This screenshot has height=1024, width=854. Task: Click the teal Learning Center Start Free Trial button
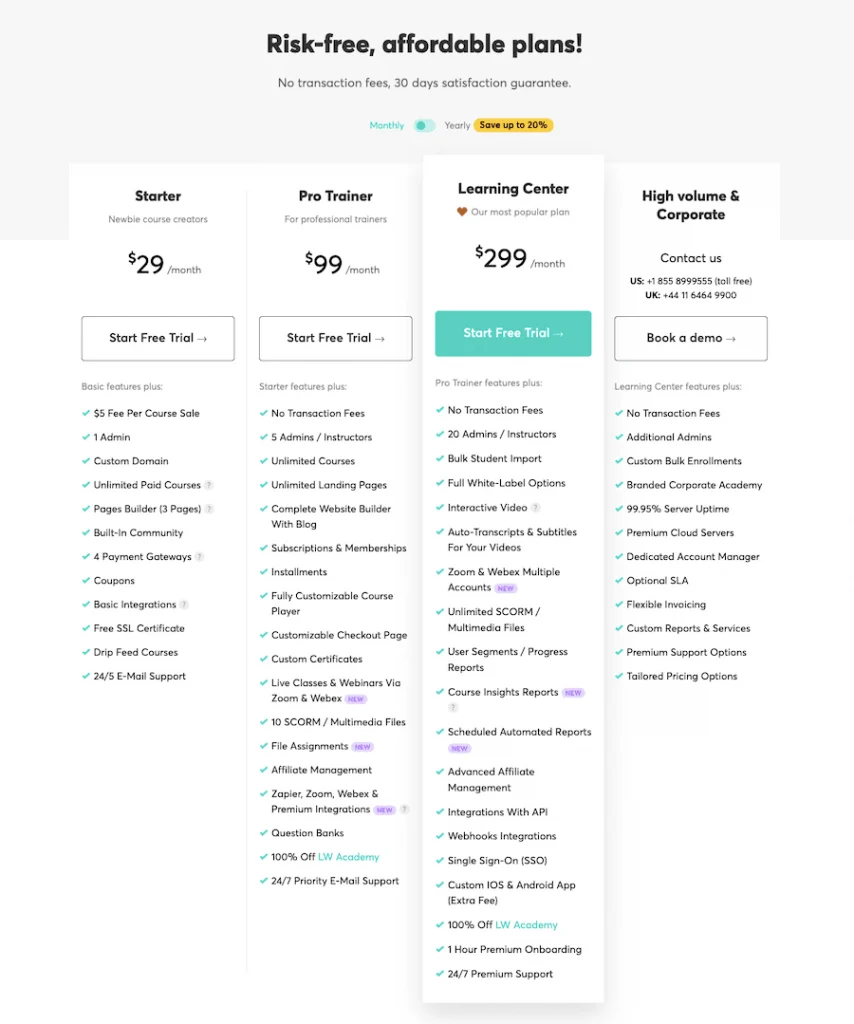tap(513, 333)
